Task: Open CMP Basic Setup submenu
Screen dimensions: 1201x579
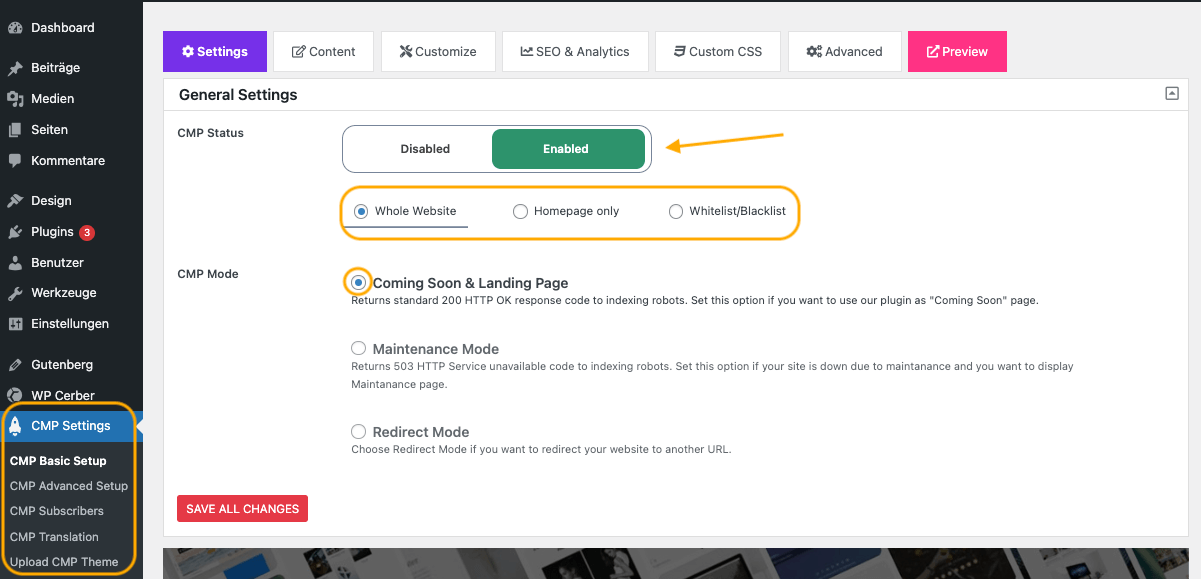Action: coord(58,461)
